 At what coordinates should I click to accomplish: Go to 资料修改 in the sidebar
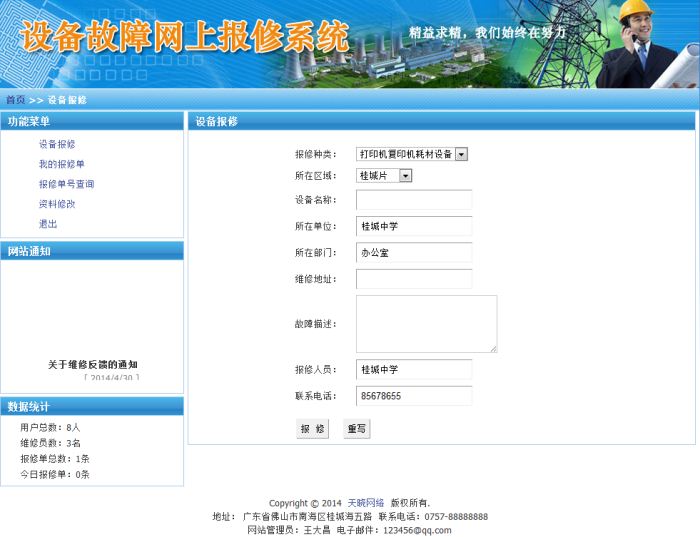click(x=57, y=204)
